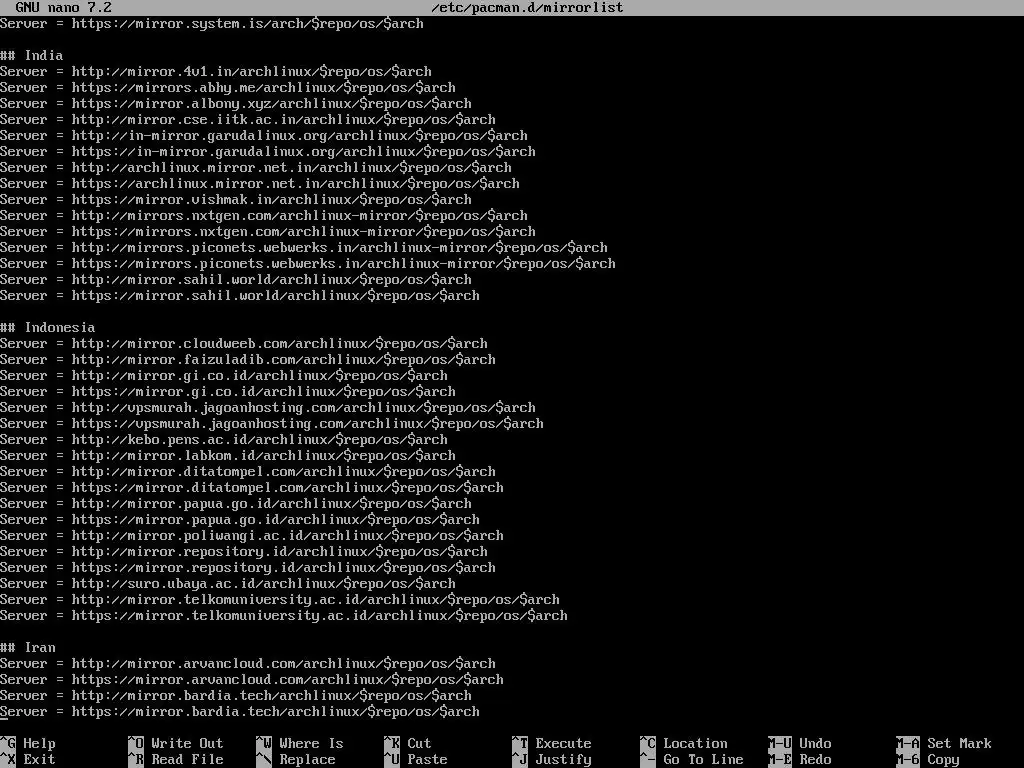The image size is (1024, 768).
Task: Click the https mirrors.nxtgen.com line
Action: (x=268, y=231)
